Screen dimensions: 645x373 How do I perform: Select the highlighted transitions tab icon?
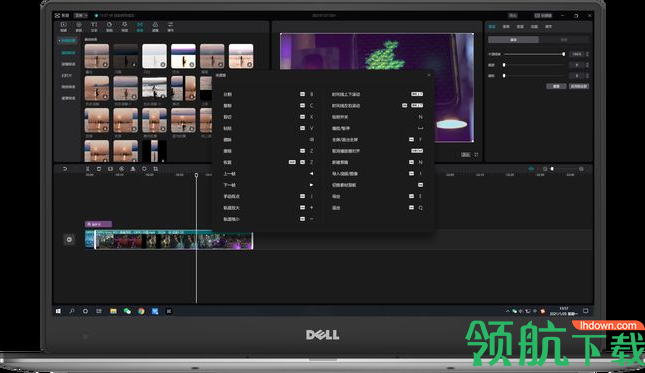(x=140, y=27)
